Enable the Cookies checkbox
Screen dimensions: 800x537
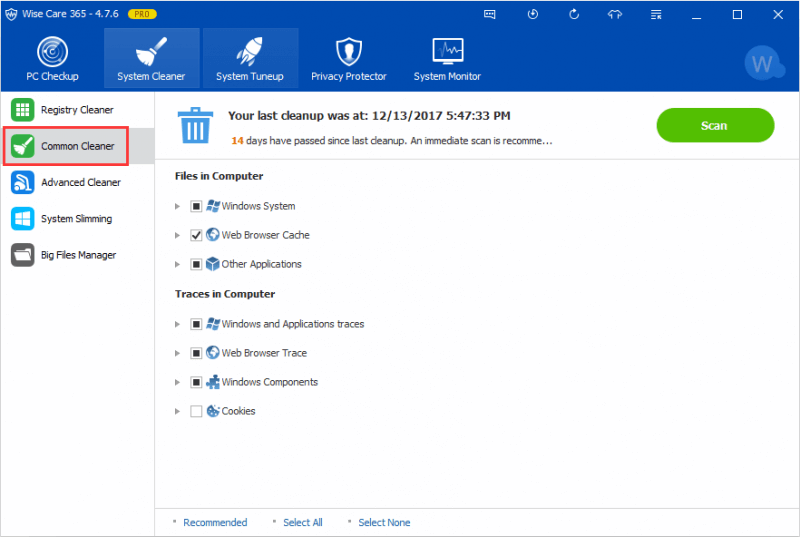coord(196,411)
